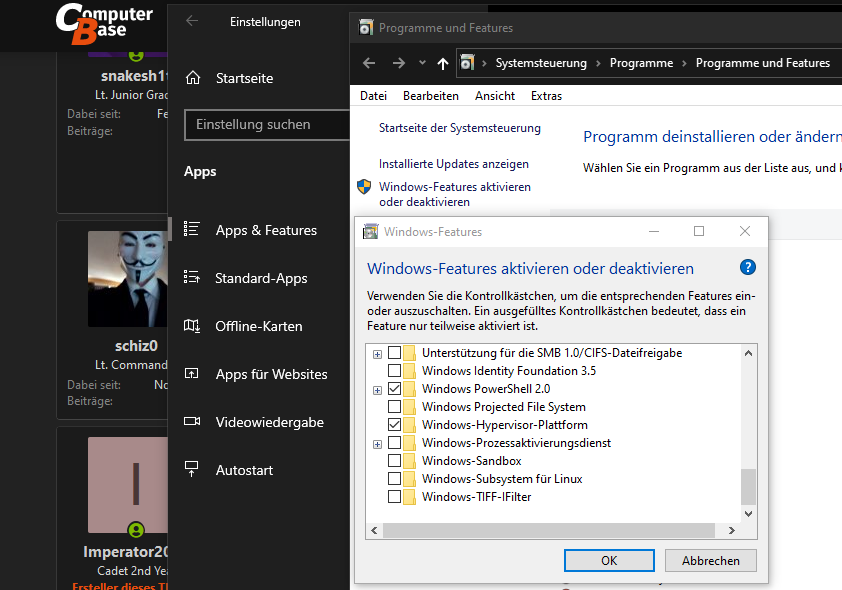
Task: Select the Autostart icon in settings
Action: pyautogui.click(x=192, y=469)
